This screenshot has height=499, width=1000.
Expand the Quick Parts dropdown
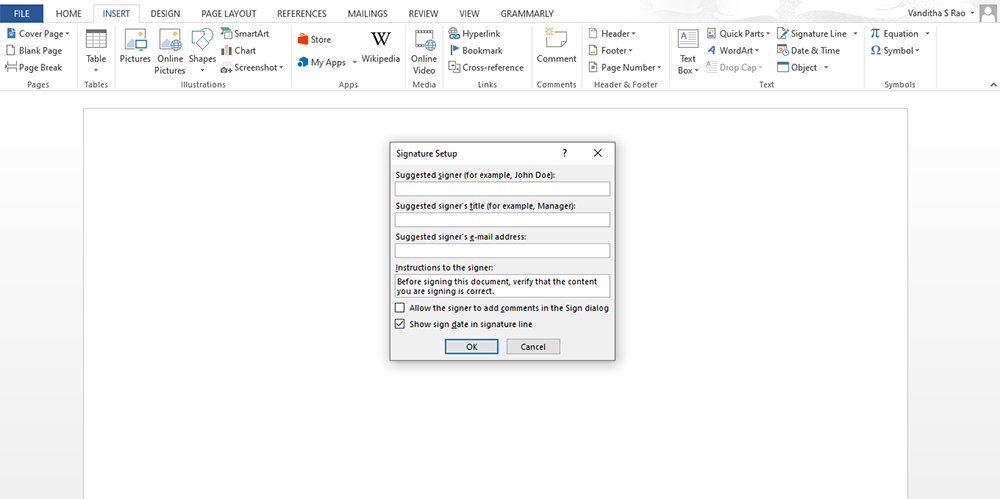pos(738,34)
